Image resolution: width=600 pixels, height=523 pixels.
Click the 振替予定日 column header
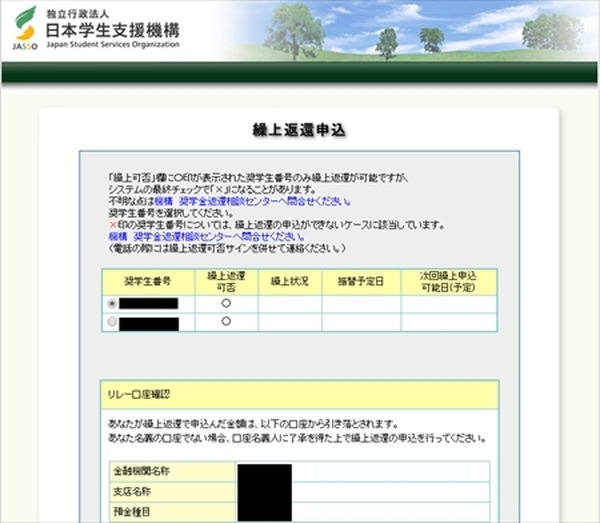pyautogui.click(x=361, y=282)
